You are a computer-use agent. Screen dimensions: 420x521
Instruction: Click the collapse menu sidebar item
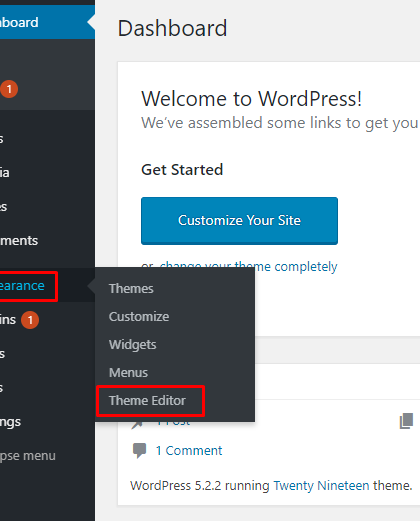(x=28, y=456)
